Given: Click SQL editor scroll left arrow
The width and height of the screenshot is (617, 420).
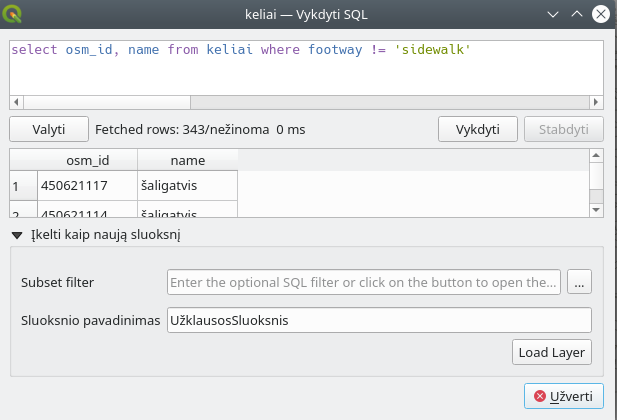Looking at the screenshot, I should 16,102.
